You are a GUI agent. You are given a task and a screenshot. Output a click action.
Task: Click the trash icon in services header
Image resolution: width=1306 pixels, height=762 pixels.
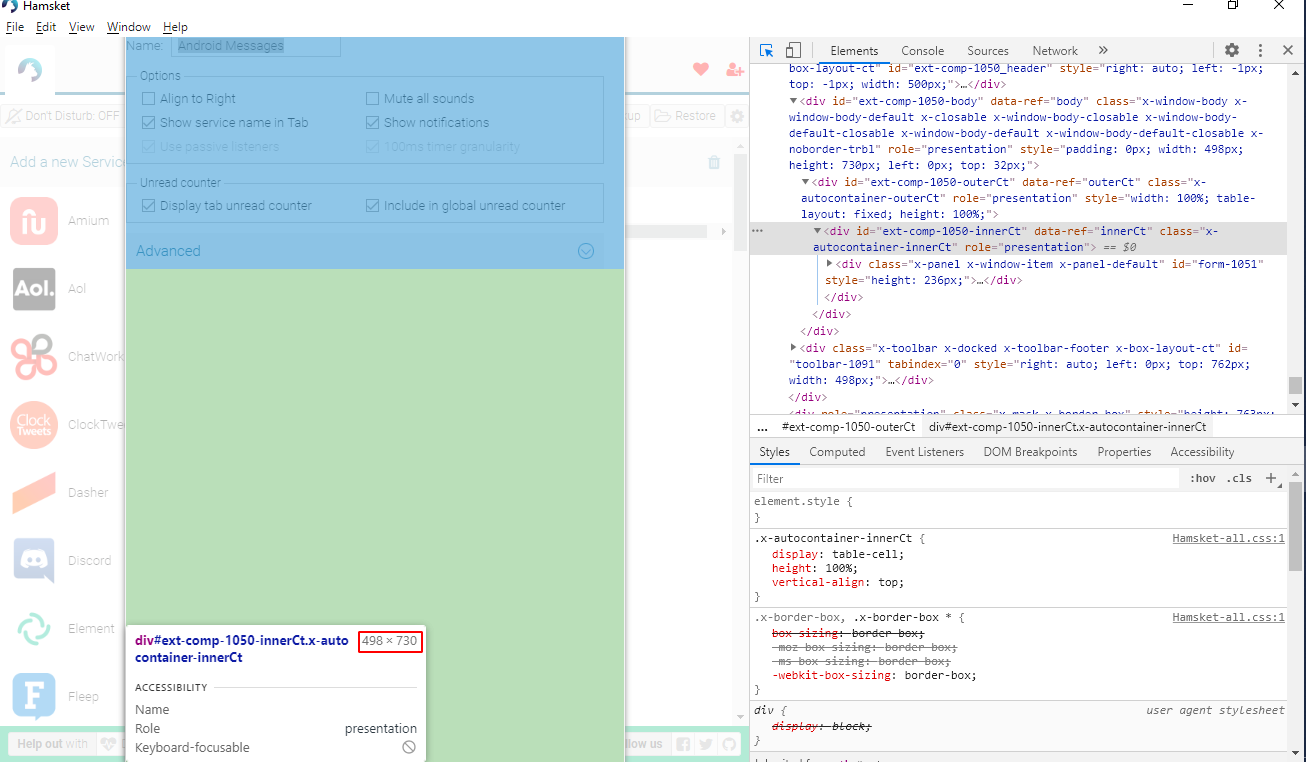pyautogui.click(x=714, y=162)
